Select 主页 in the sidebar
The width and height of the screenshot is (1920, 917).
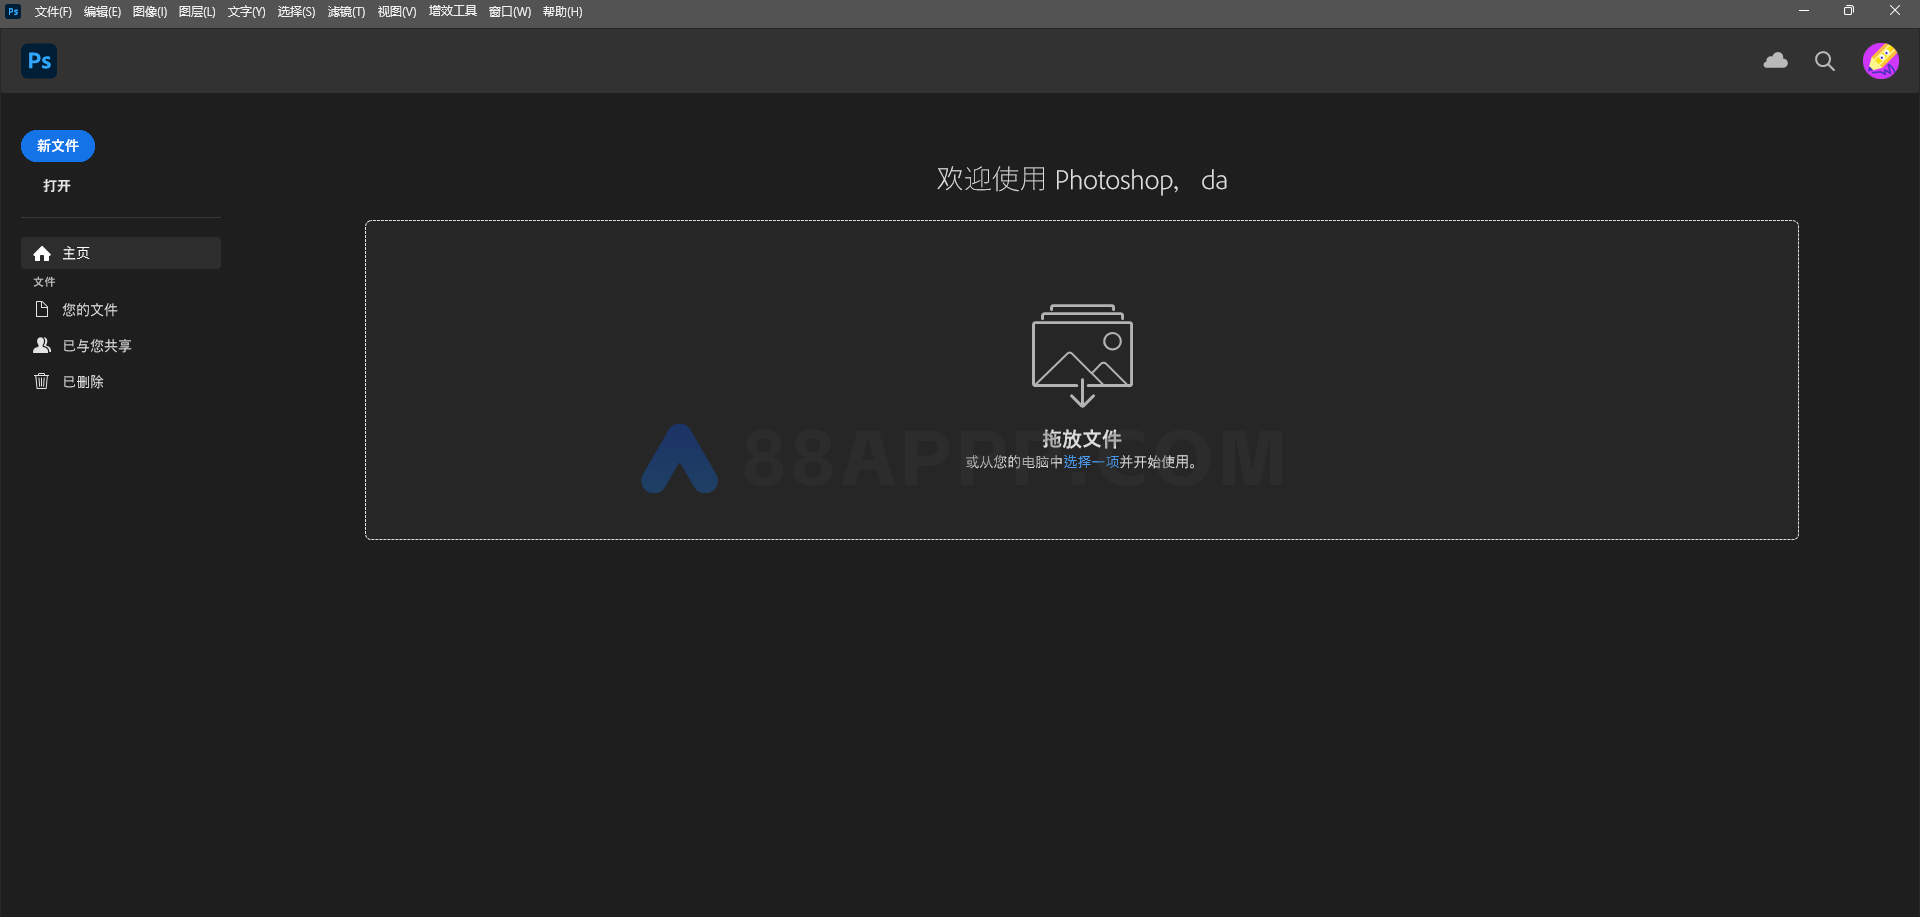(121, 253)
